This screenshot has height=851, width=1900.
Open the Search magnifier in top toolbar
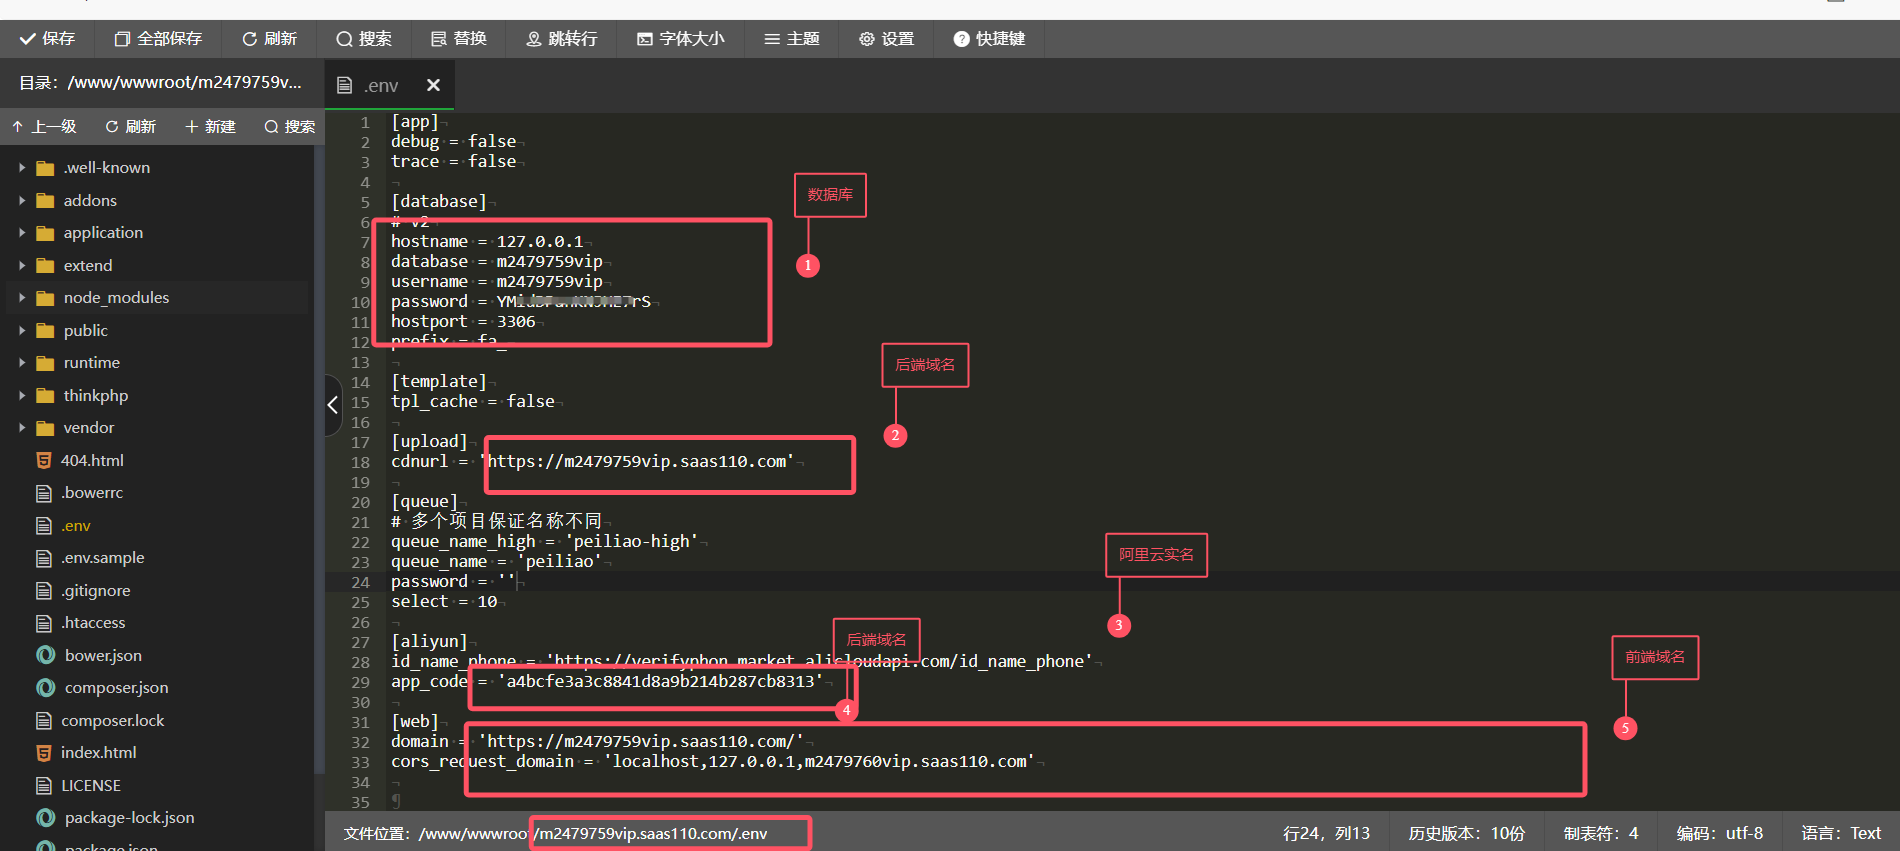tap(364, 39)
